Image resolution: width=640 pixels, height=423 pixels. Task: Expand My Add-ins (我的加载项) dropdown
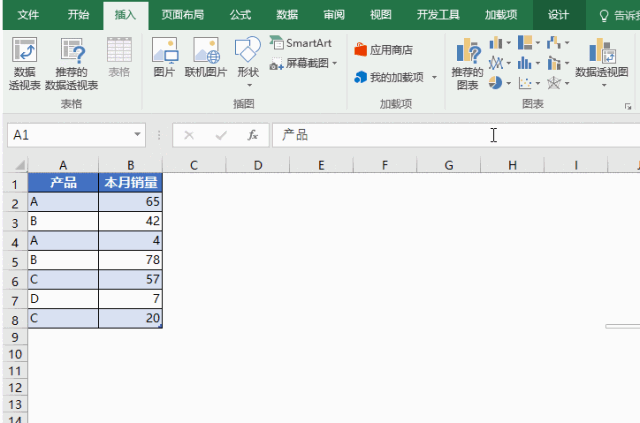point(434,77)
